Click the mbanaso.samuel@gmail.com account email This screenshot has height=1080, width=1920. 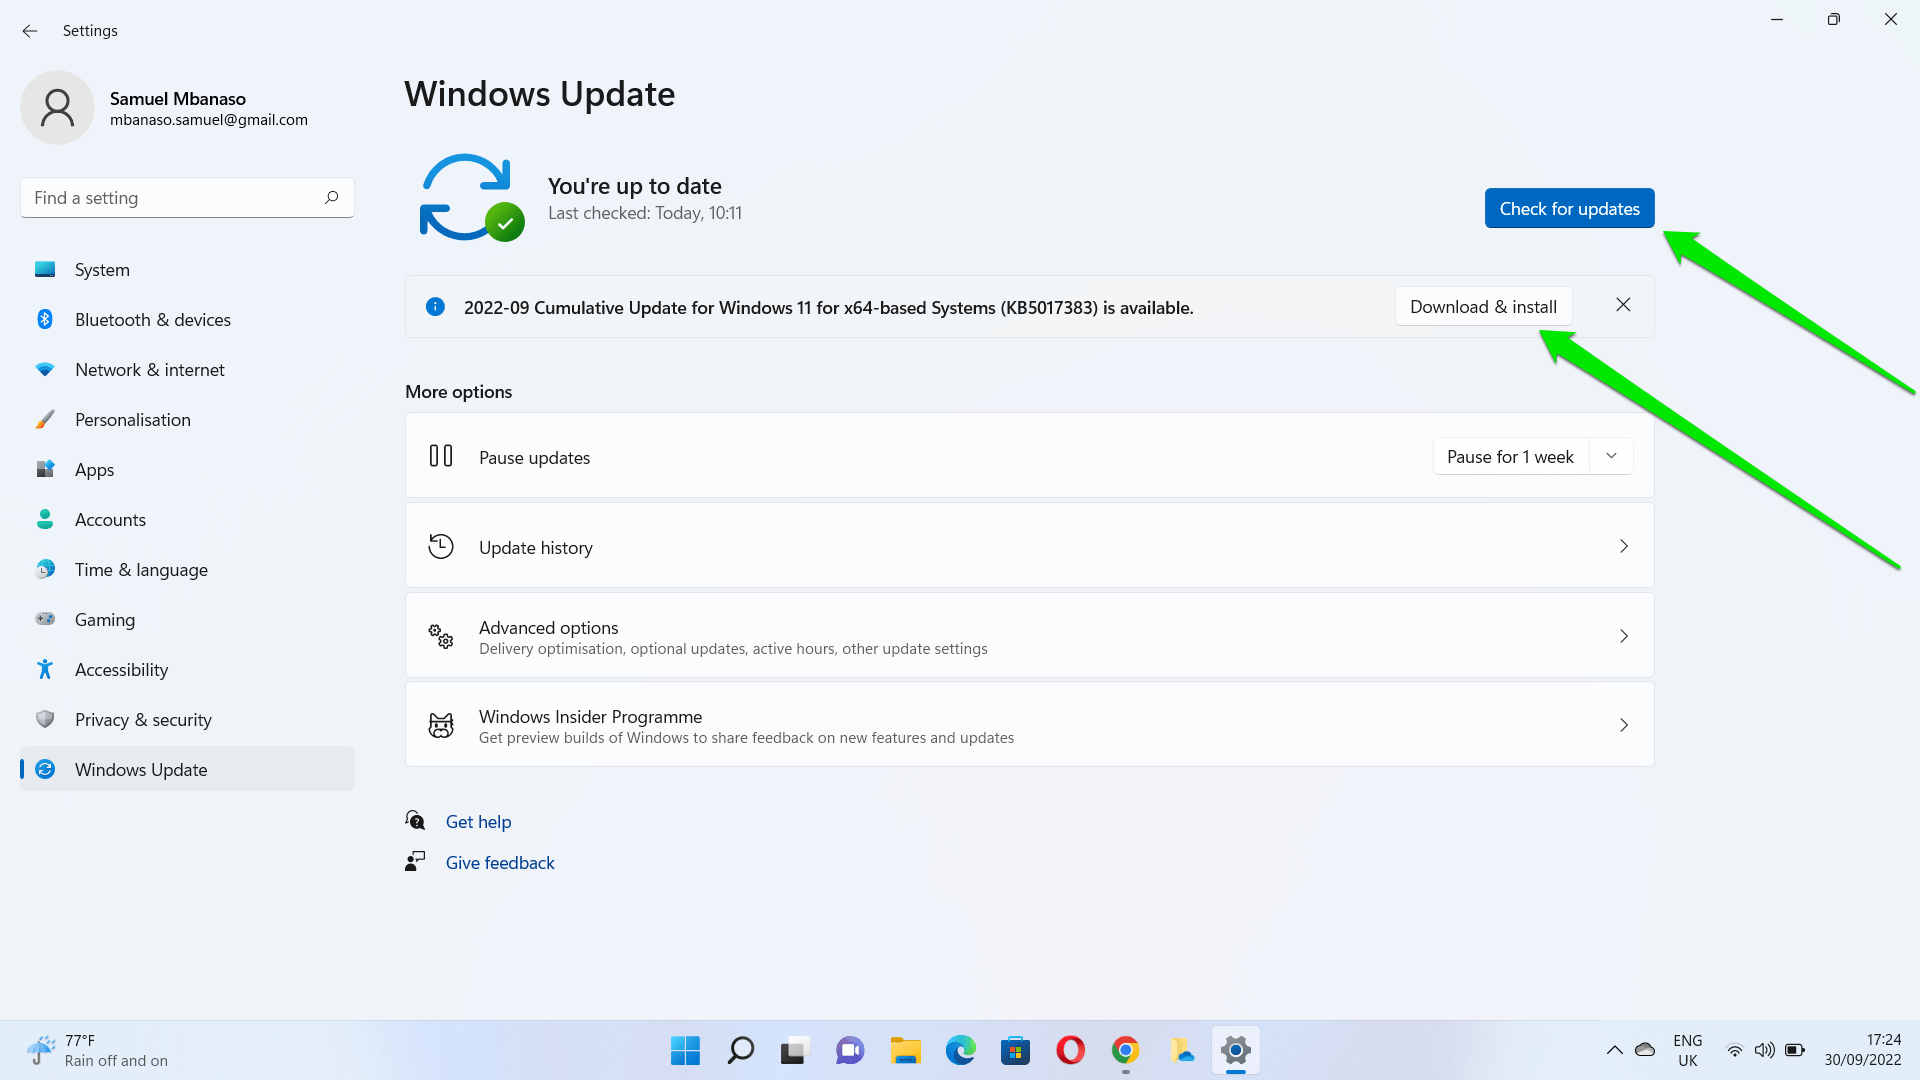click(x=209, y=120)
